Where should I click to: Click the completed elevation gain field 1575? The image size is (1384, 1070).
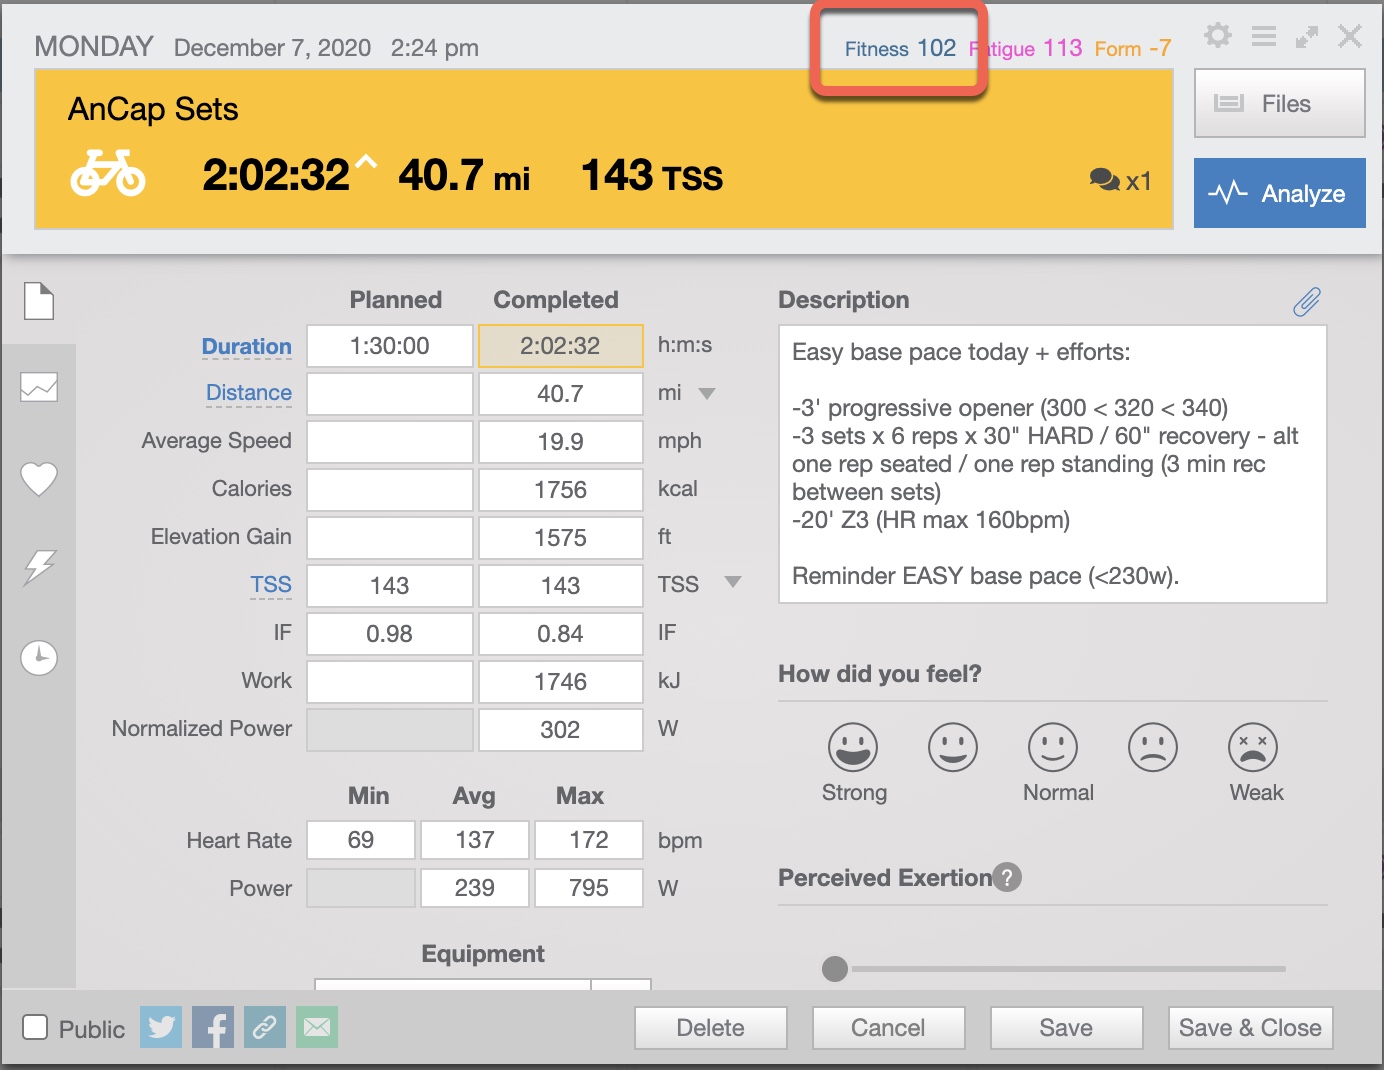pos(561,538)
